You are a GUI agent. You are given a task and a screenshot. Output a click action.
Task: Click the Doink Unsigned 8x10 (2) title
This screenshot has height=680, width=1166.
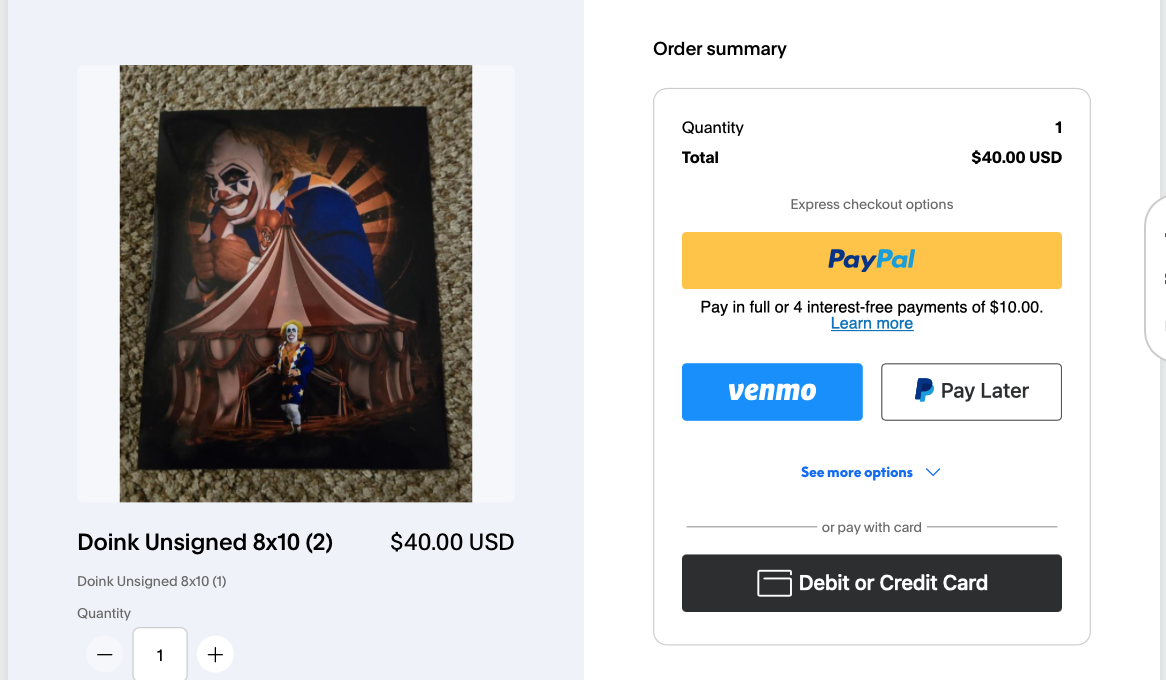point(205,542)
